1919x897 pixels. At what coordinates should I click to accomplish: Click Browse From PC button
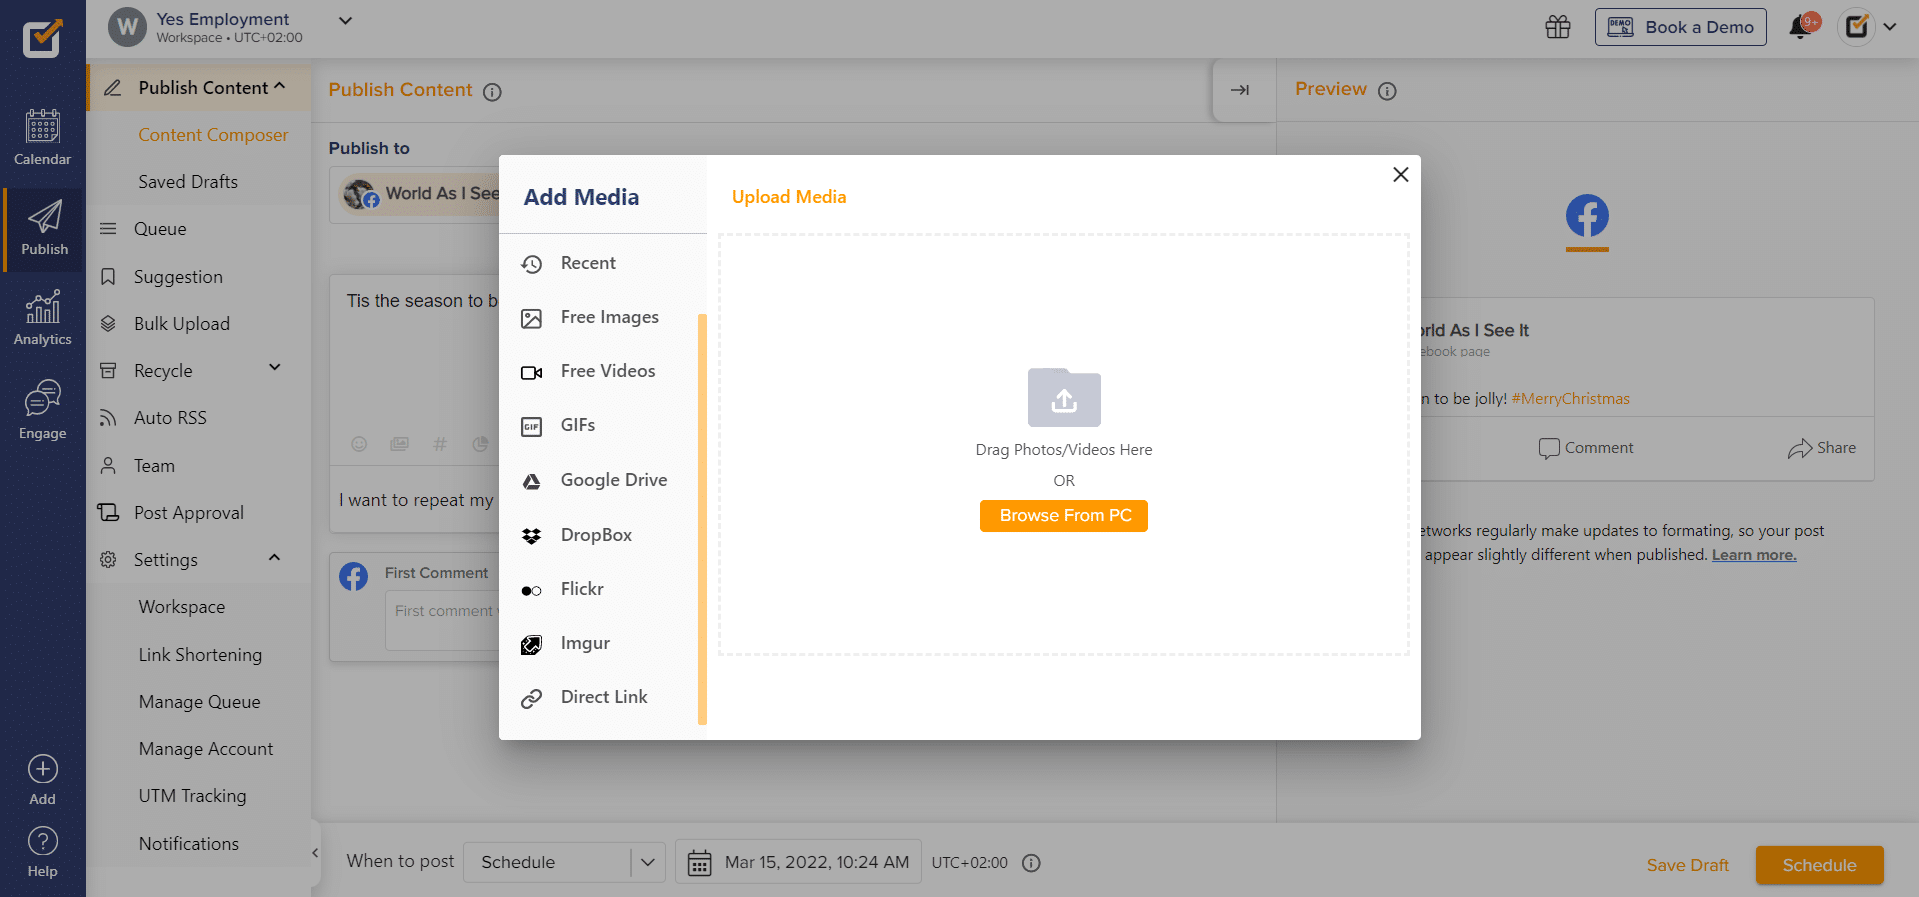click(x=1064, y=516)
